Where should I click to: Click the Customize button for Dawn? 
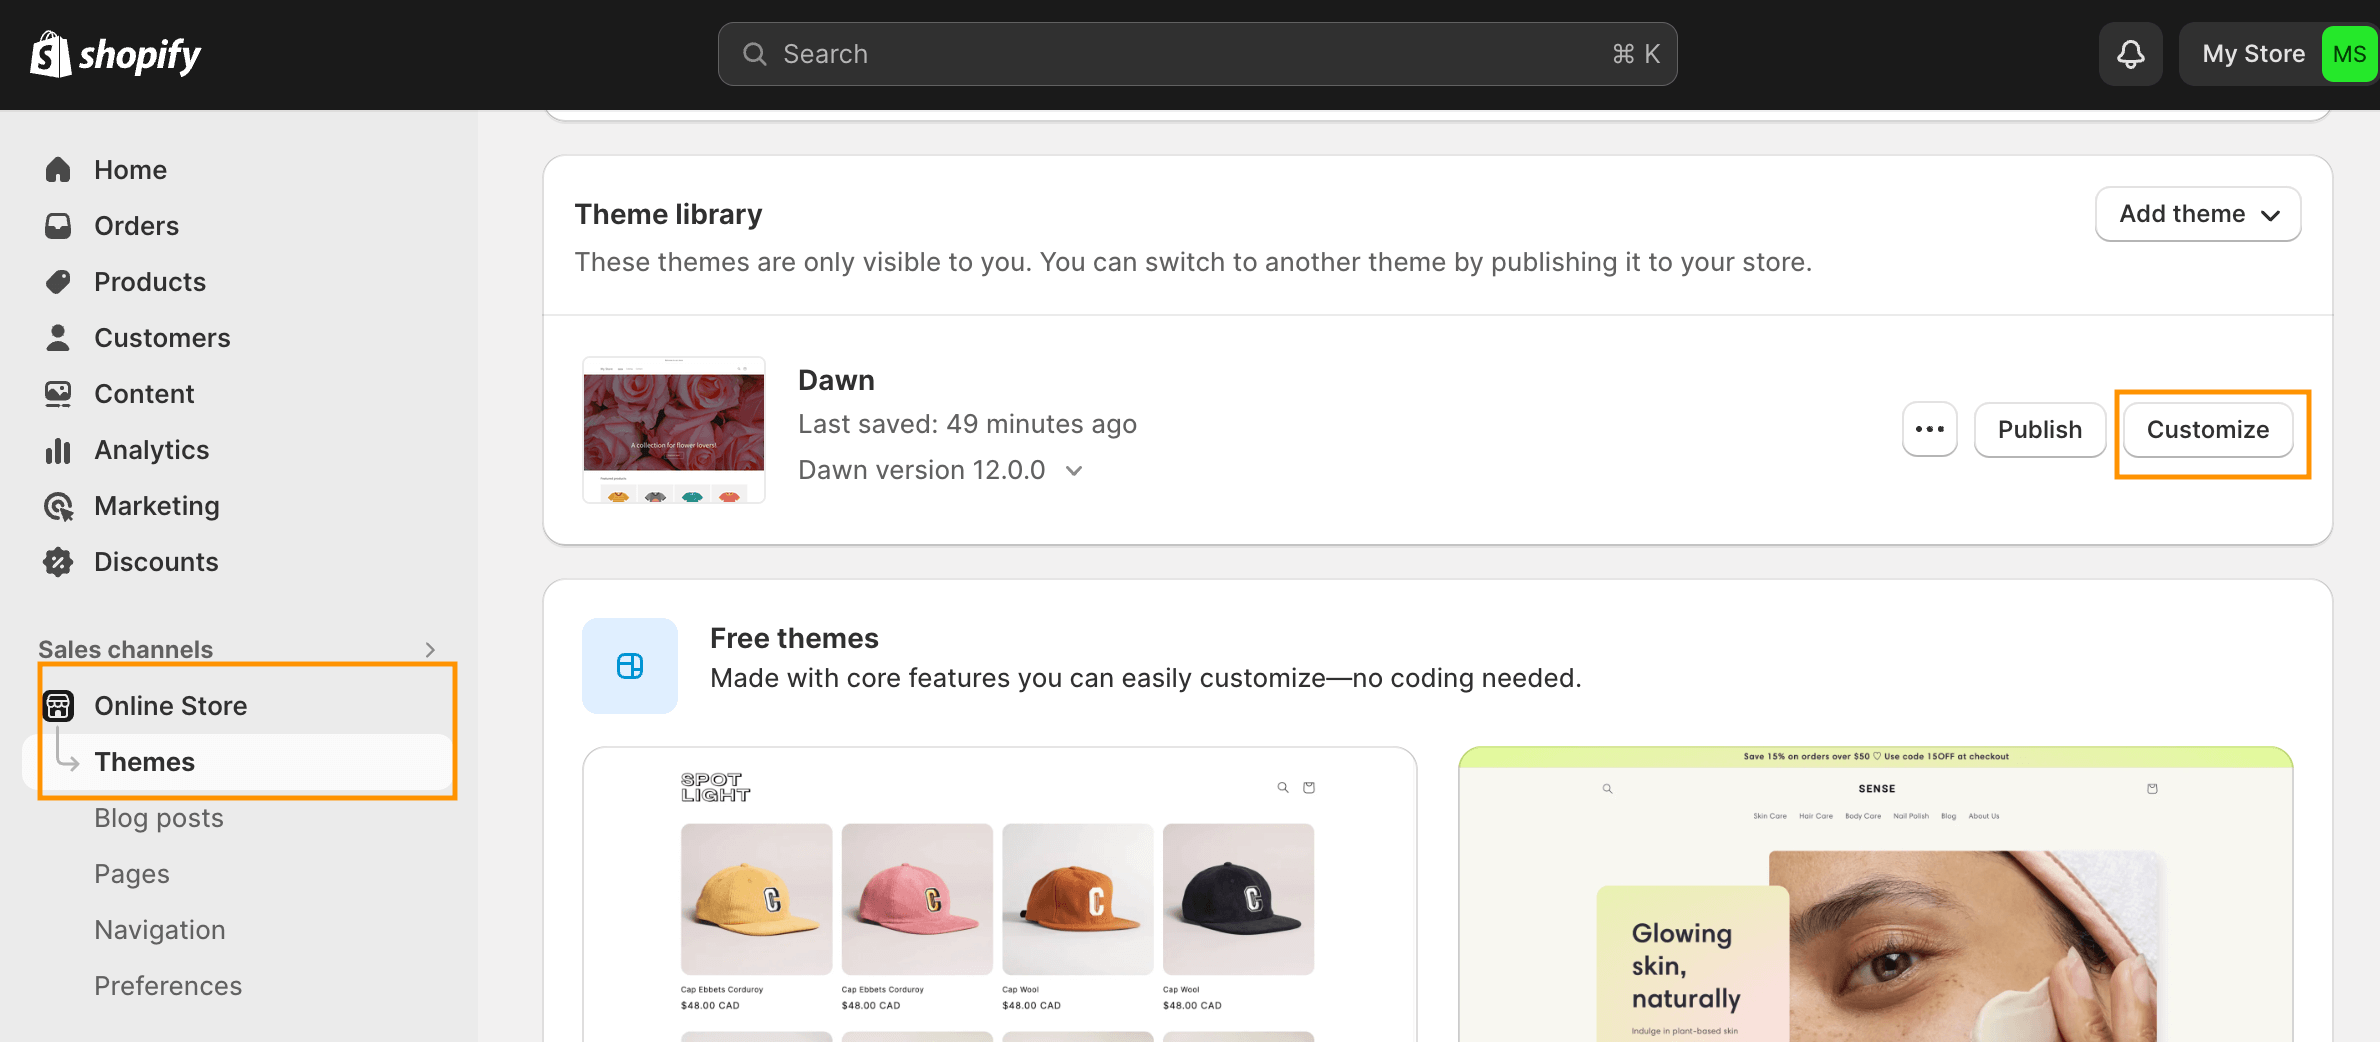click(x=2208, y=429)
